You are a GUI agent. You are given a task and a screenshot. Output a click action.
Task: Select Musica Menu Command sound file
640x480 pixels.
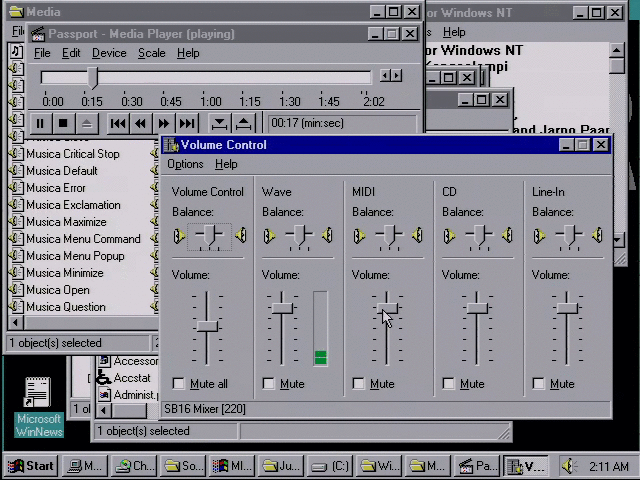83,239
